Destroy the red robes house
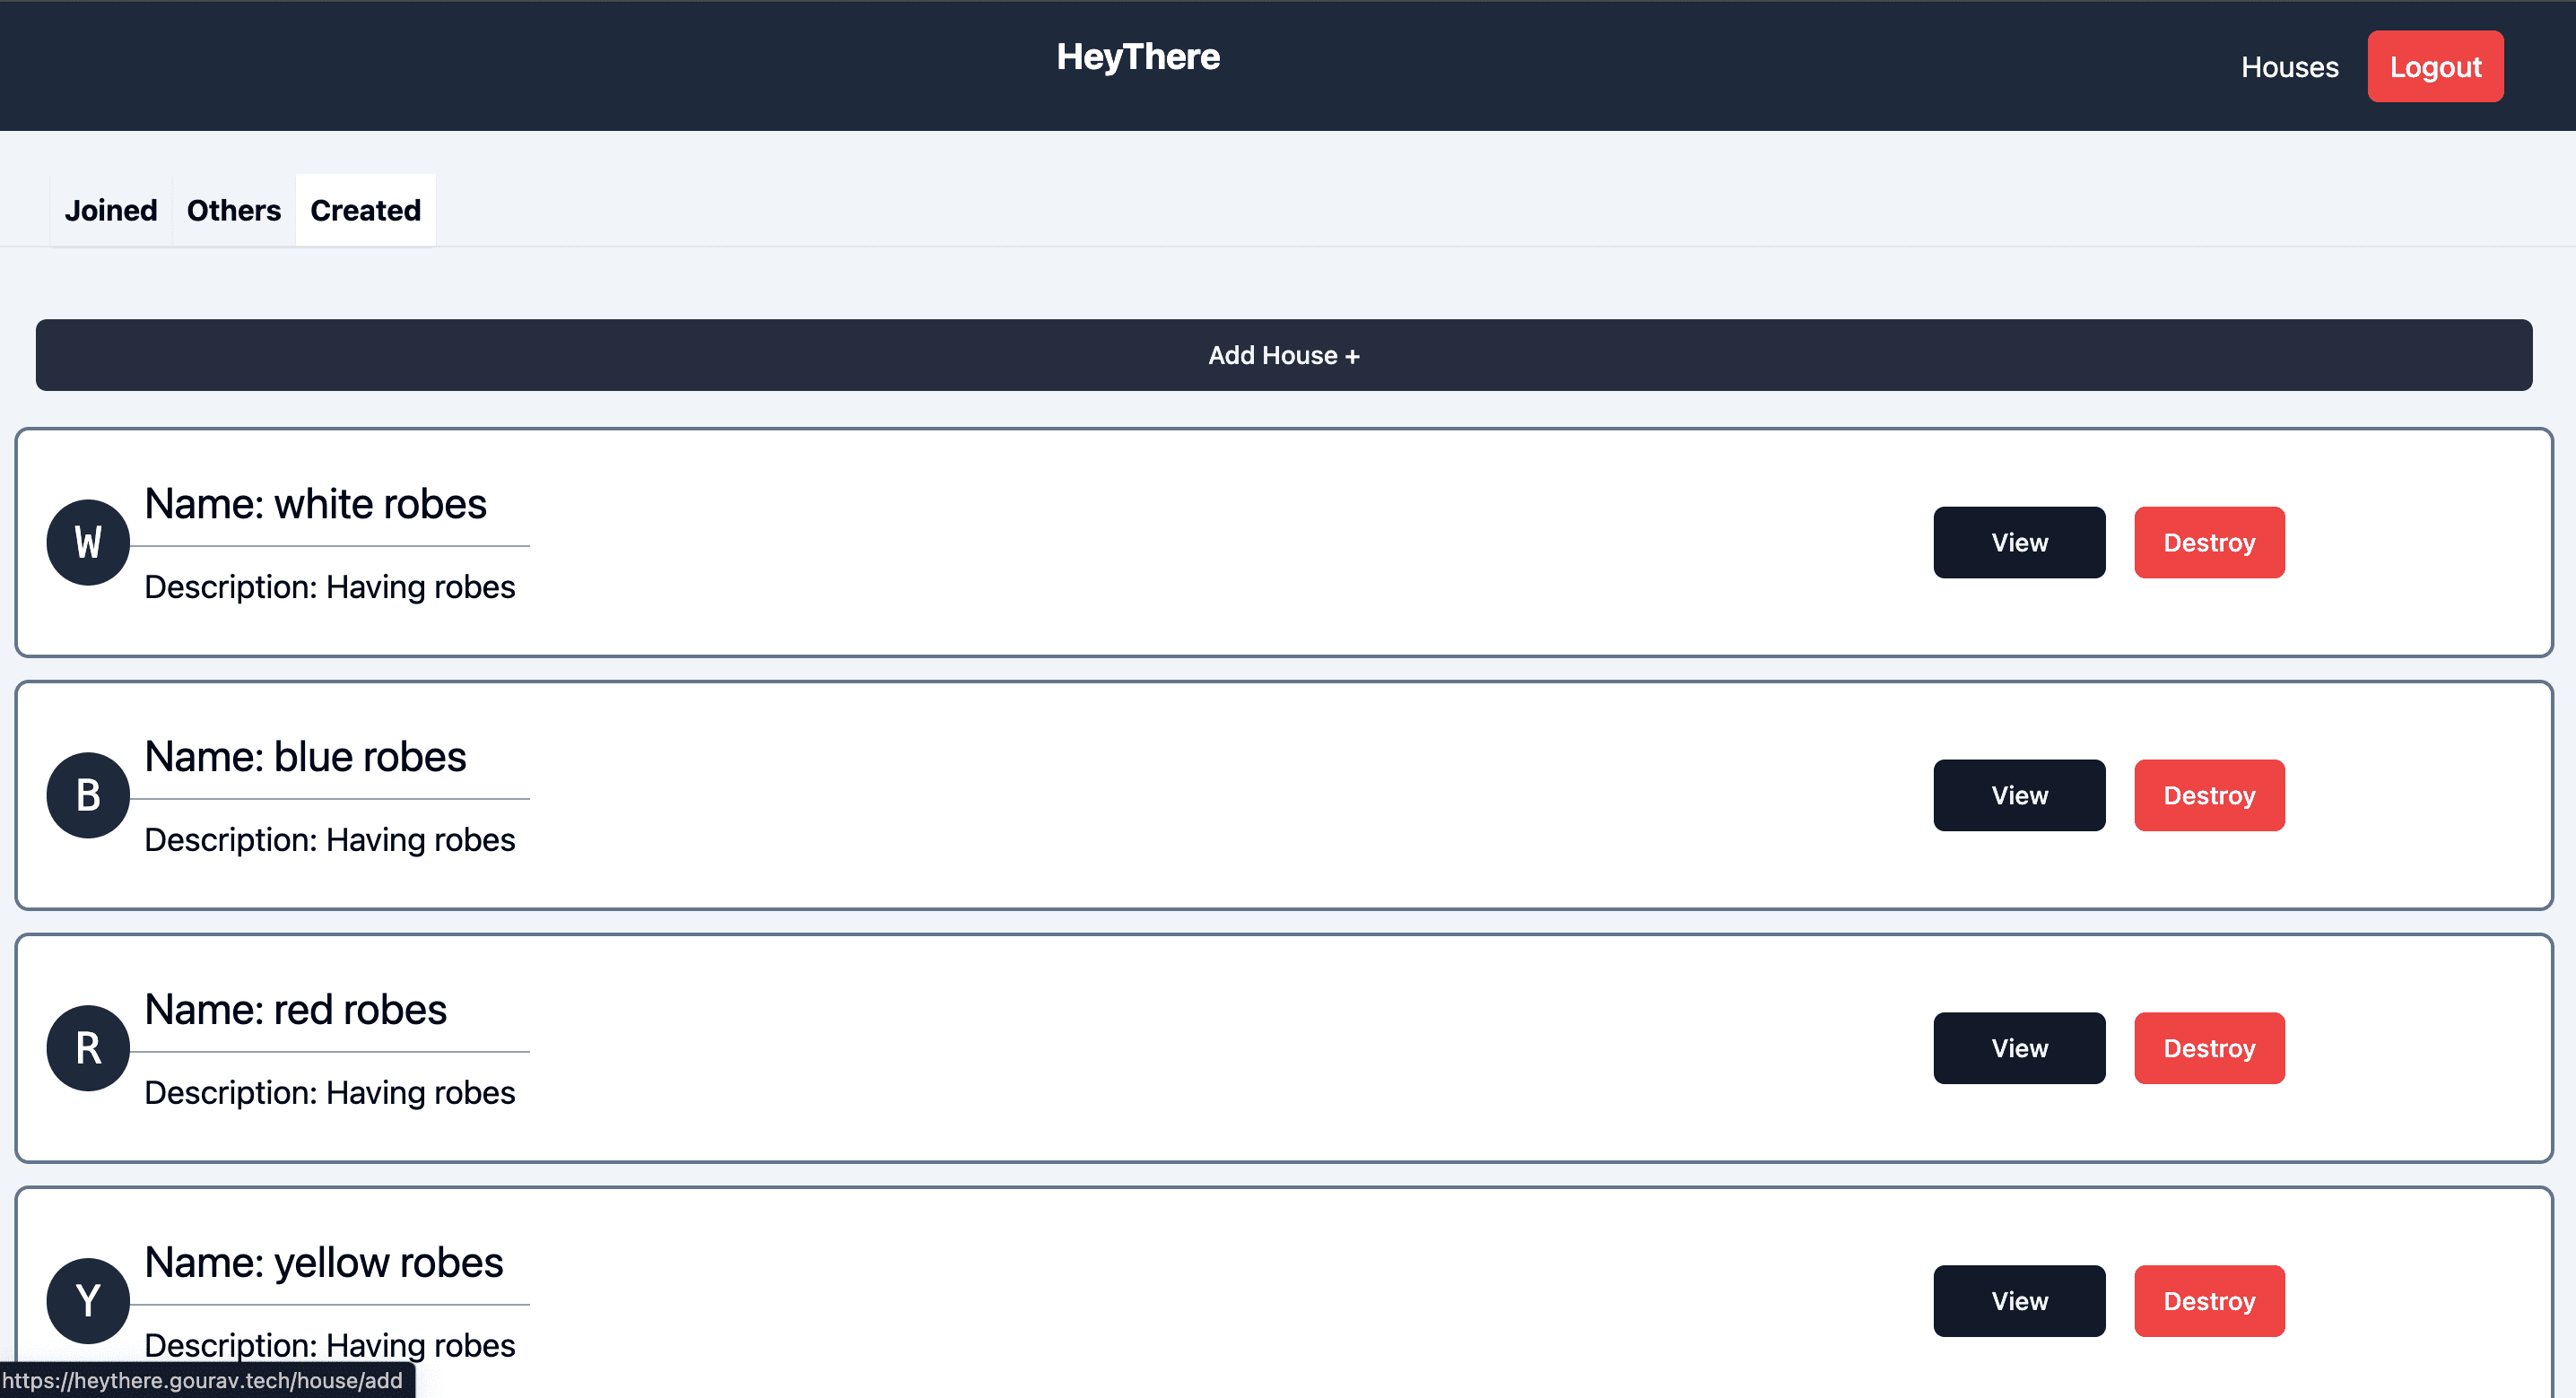 (2209, 1048)
